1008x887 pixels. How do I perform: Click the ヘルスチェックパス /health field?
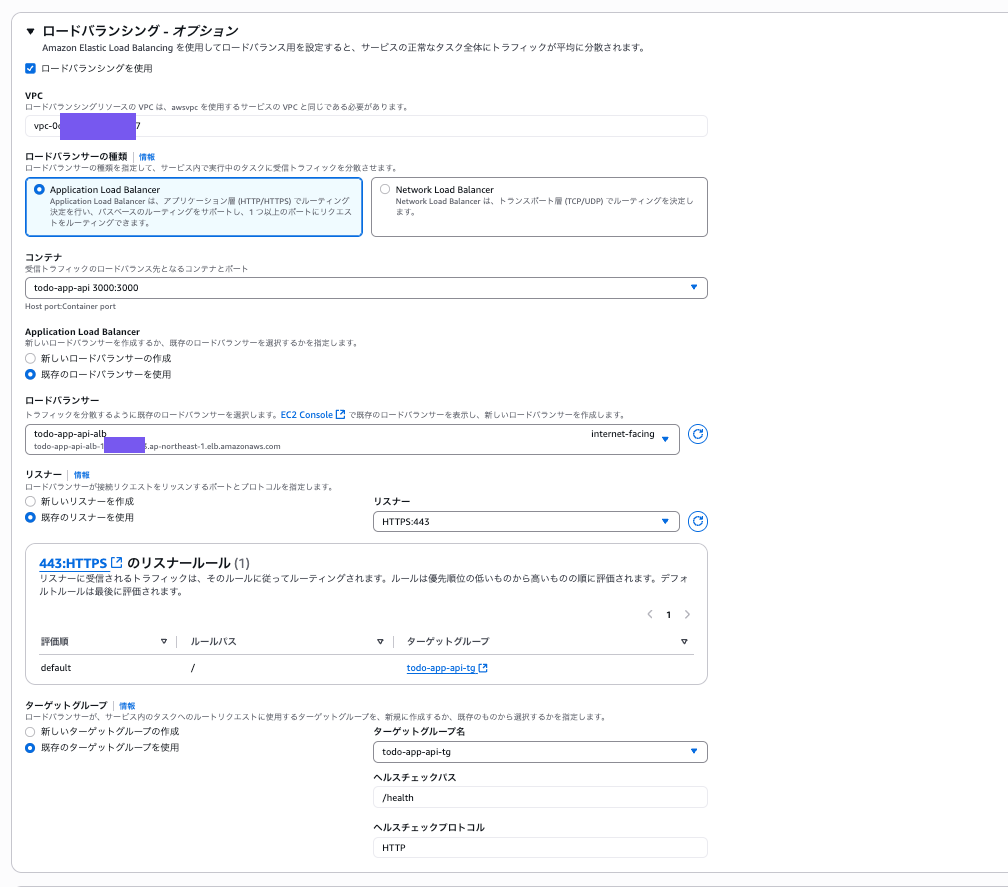(540, 797)
